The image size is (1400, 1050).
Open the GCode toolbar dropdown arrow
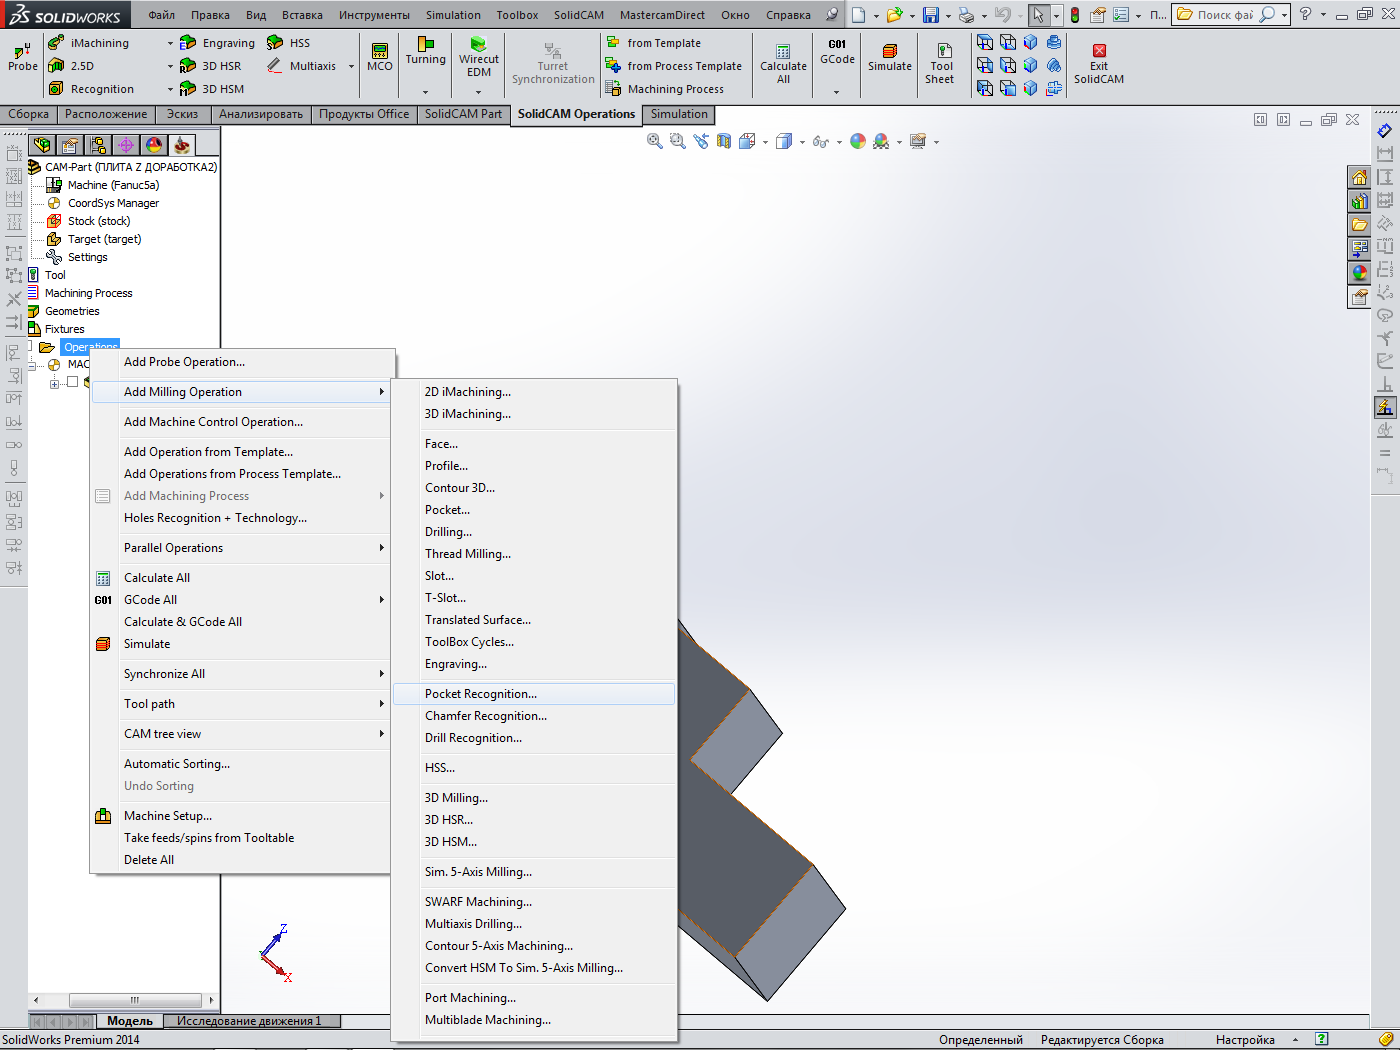click(837, 91)
